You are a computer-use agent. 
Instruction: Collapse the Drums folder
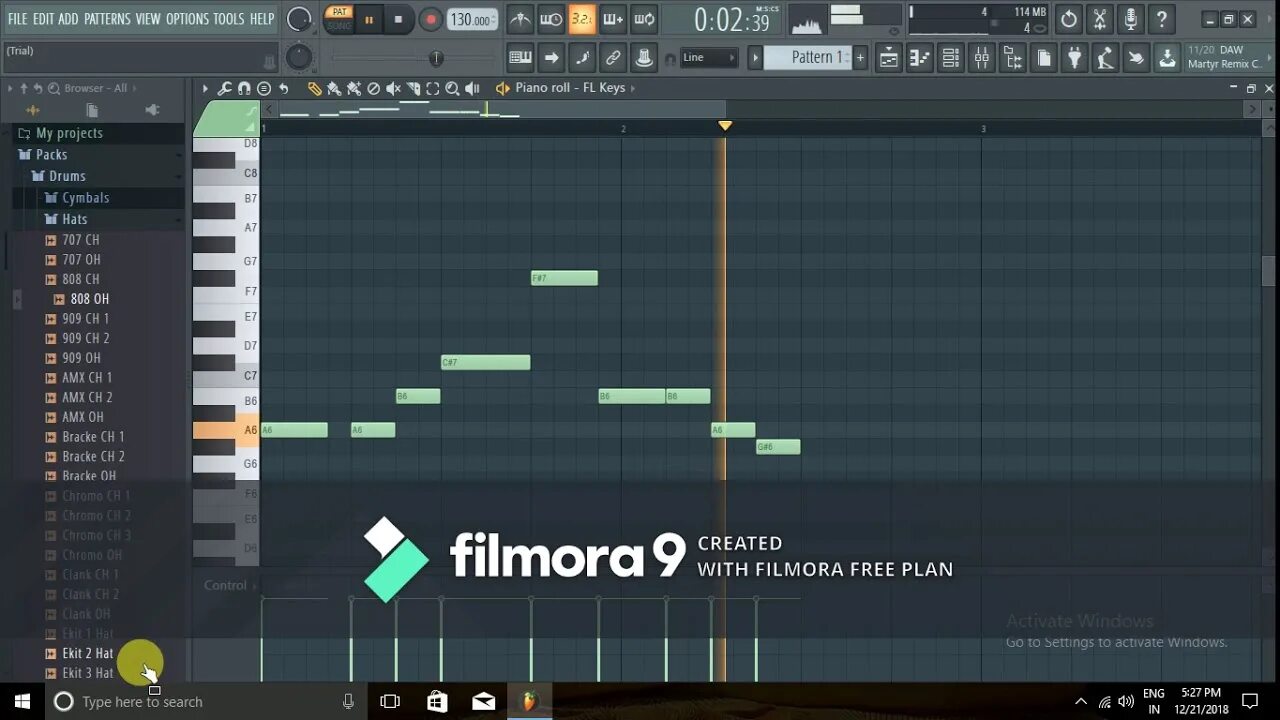coord(59,176)
